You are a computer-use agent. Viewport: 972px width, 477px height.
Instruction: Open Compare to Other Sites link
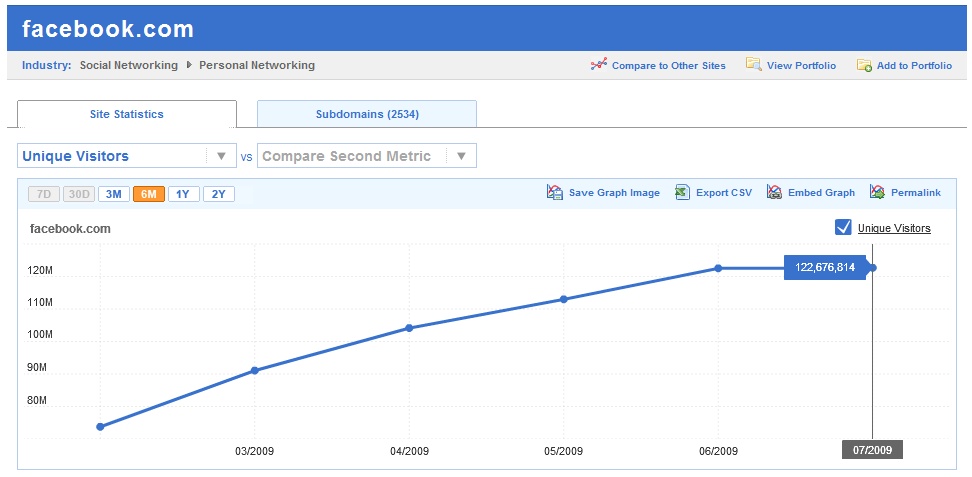[x=669, y=65]
